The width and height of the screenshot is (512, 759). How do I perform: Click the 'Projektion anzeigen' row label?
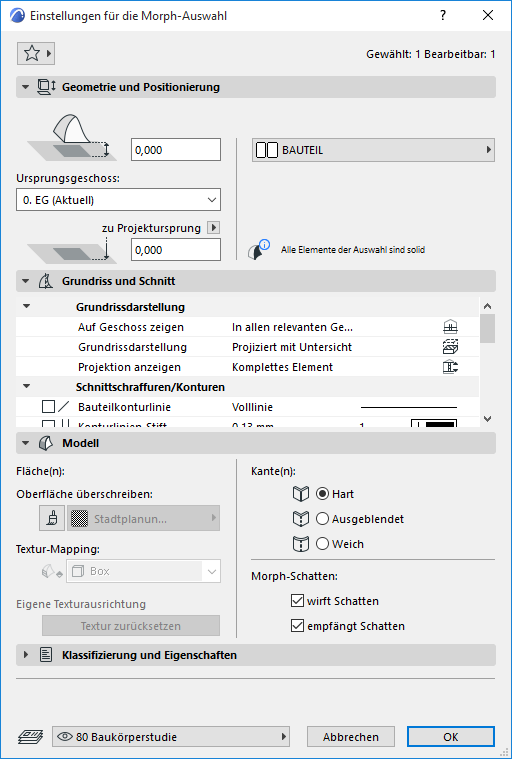(129, 367)
